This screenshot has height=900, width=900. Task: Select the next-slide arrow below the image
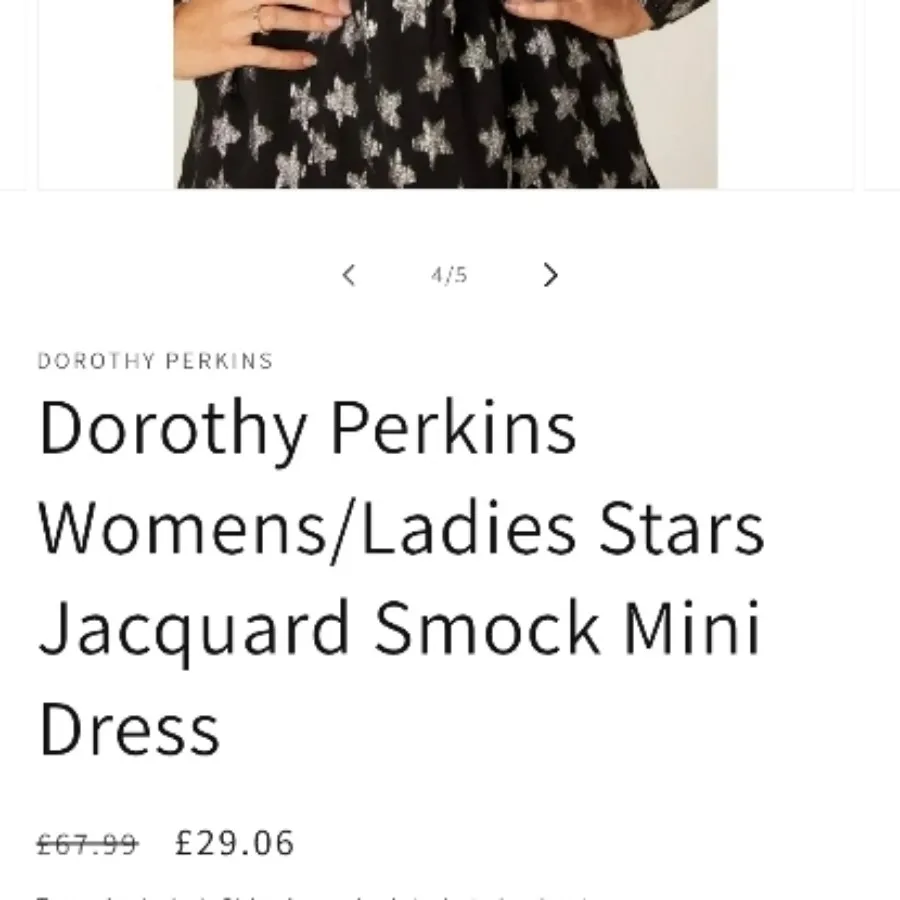[550, 275]
